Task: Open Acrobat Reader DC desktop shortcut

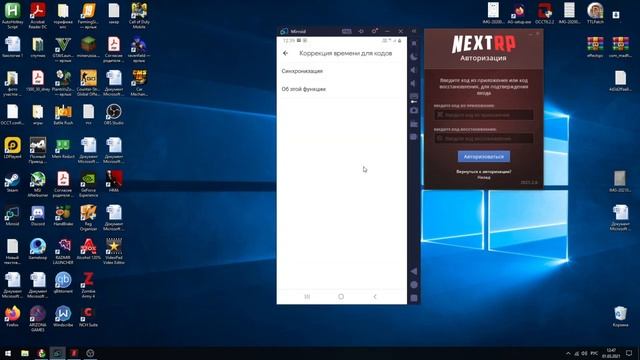Action: [38, 16]
